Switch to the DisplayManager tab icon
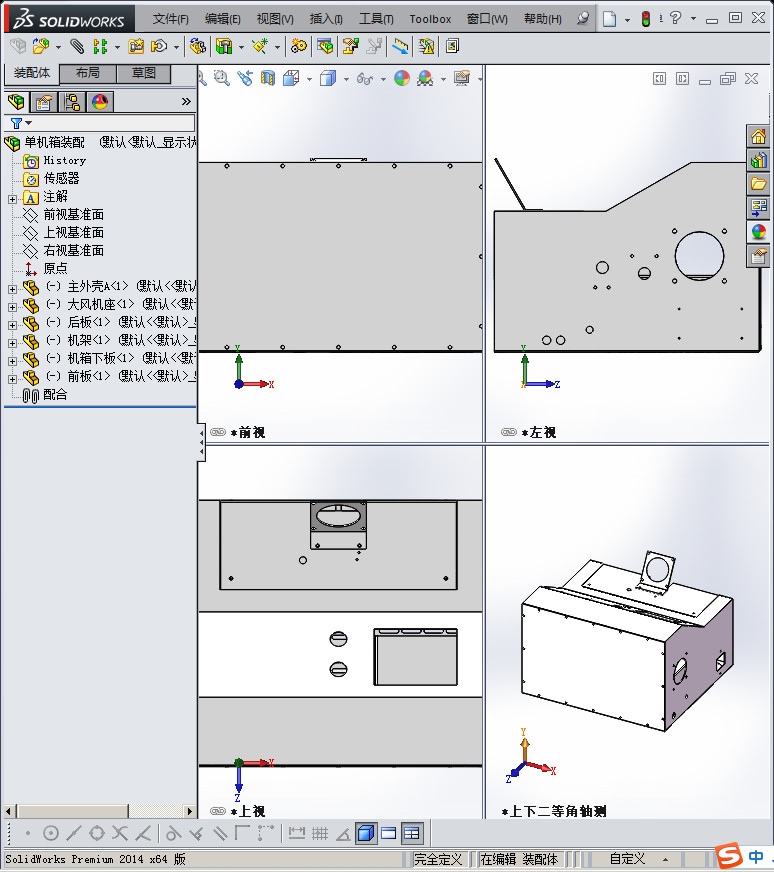Viewport: 774px width, 872px height. click(100, 102)
